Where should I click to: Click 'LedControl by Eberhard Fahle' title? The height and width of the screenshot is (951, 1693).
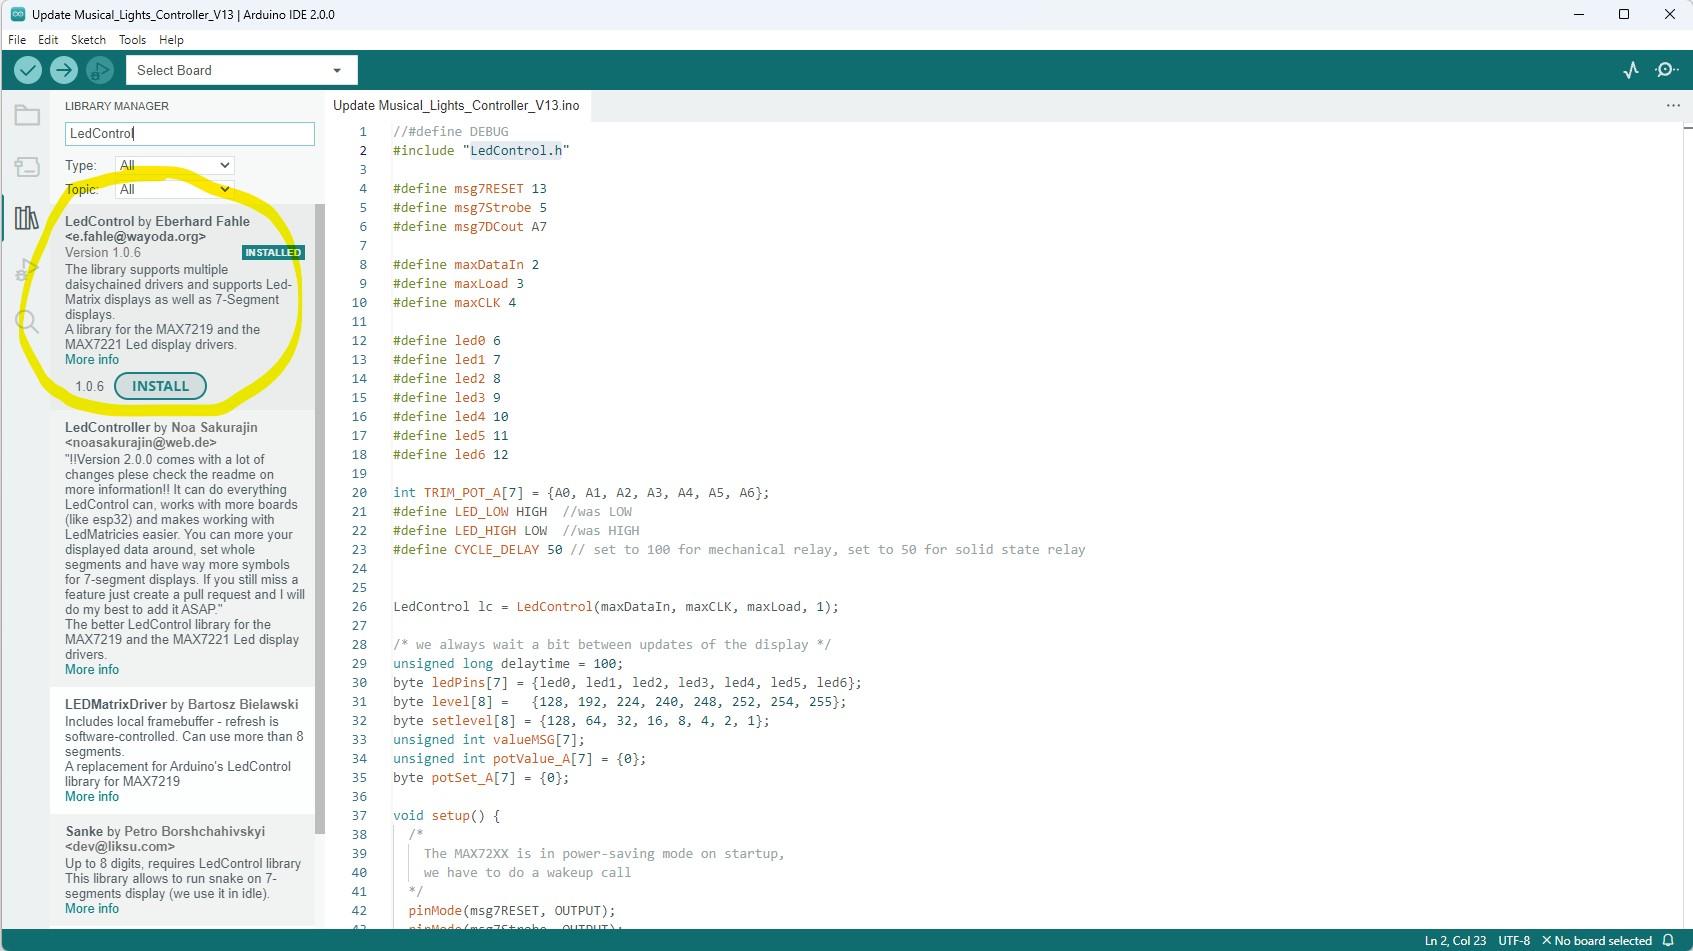(x=157, y=222)
